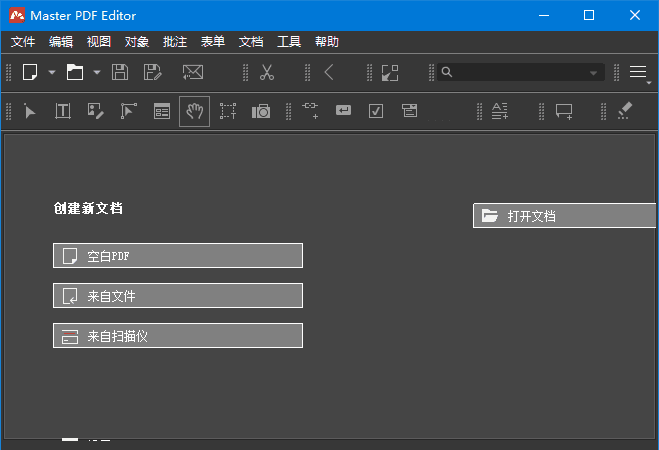Click the add comment note icon

click(564, 111)
